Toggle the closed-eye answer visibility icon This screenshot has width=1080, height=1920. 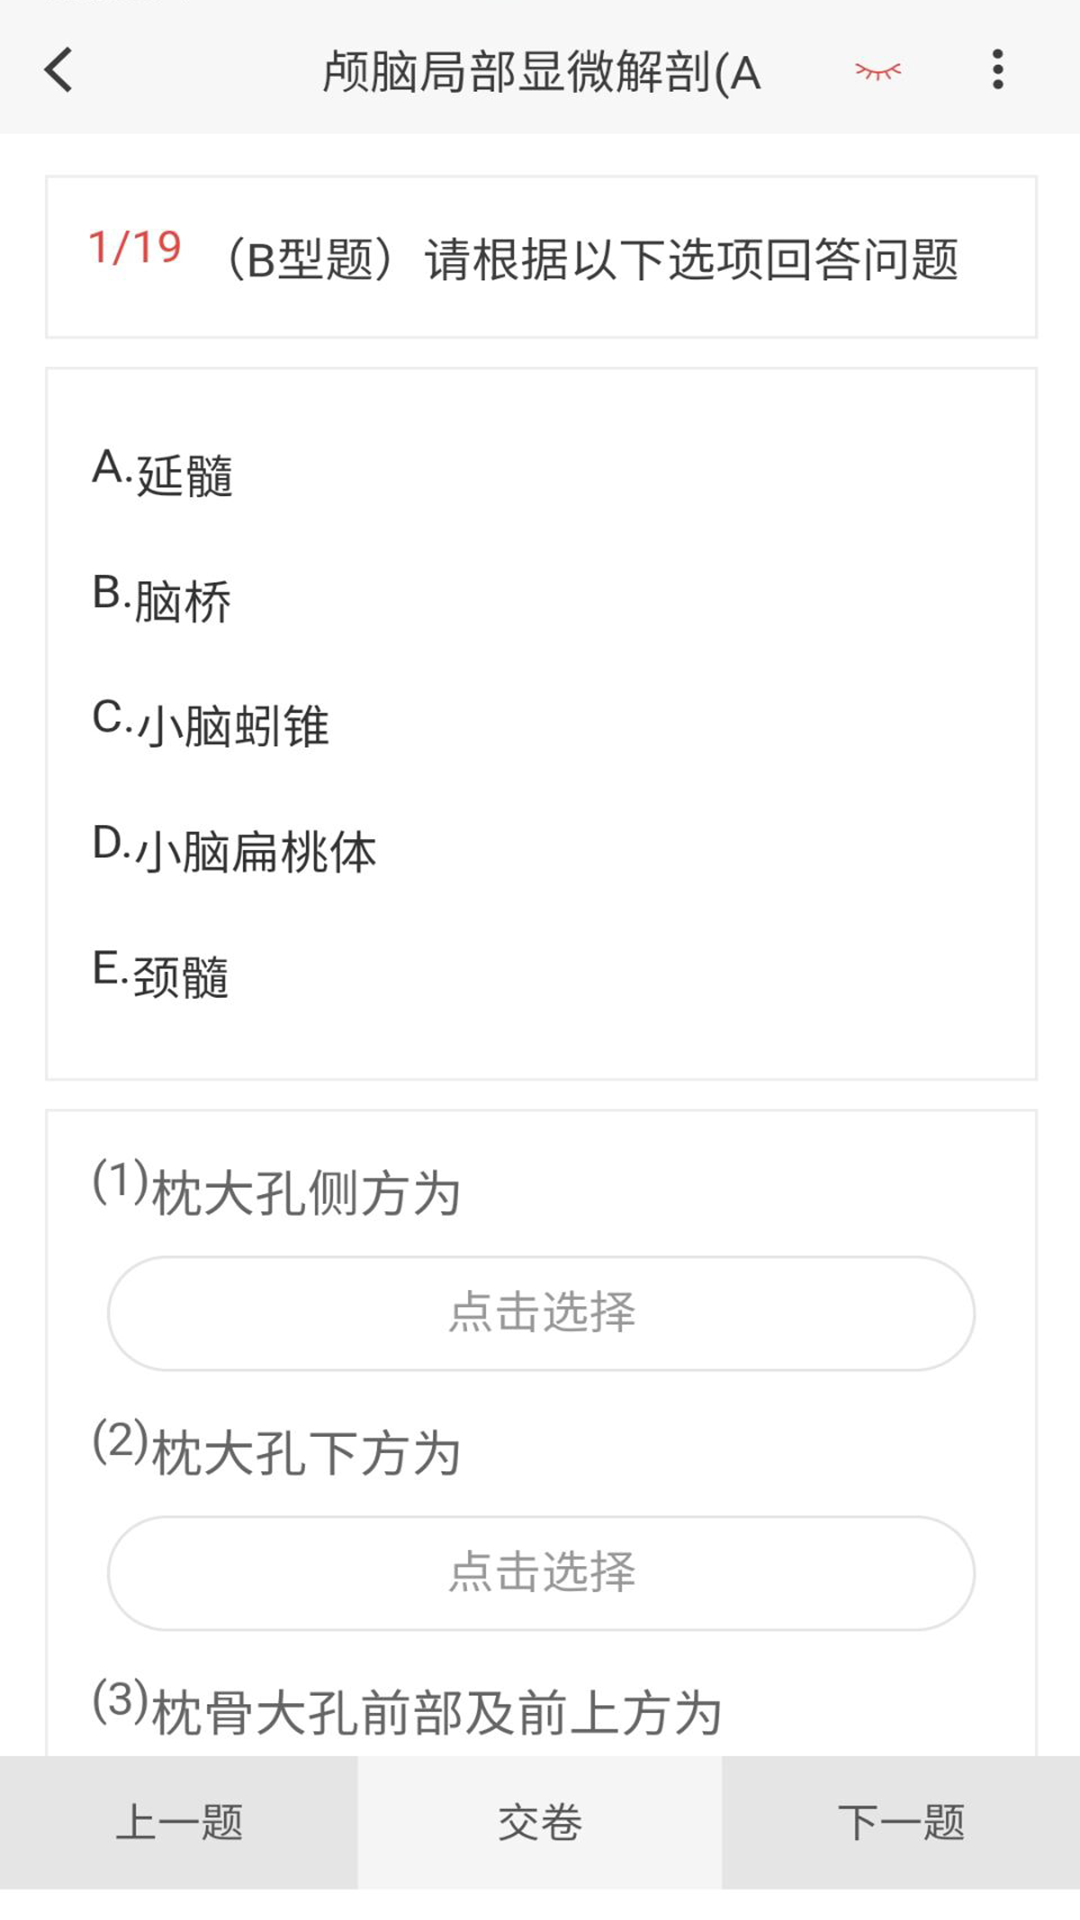pos(878,71)
